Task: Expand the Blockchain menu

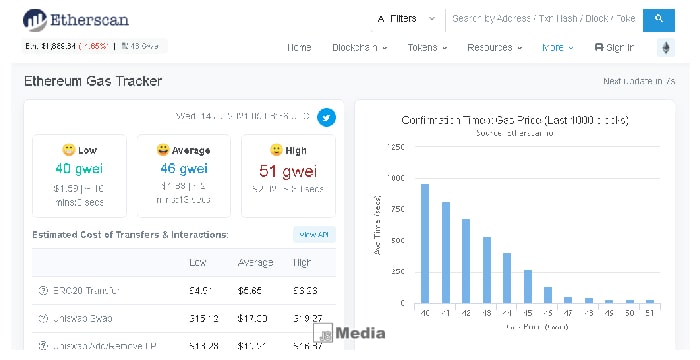Action: pos(359,47)
